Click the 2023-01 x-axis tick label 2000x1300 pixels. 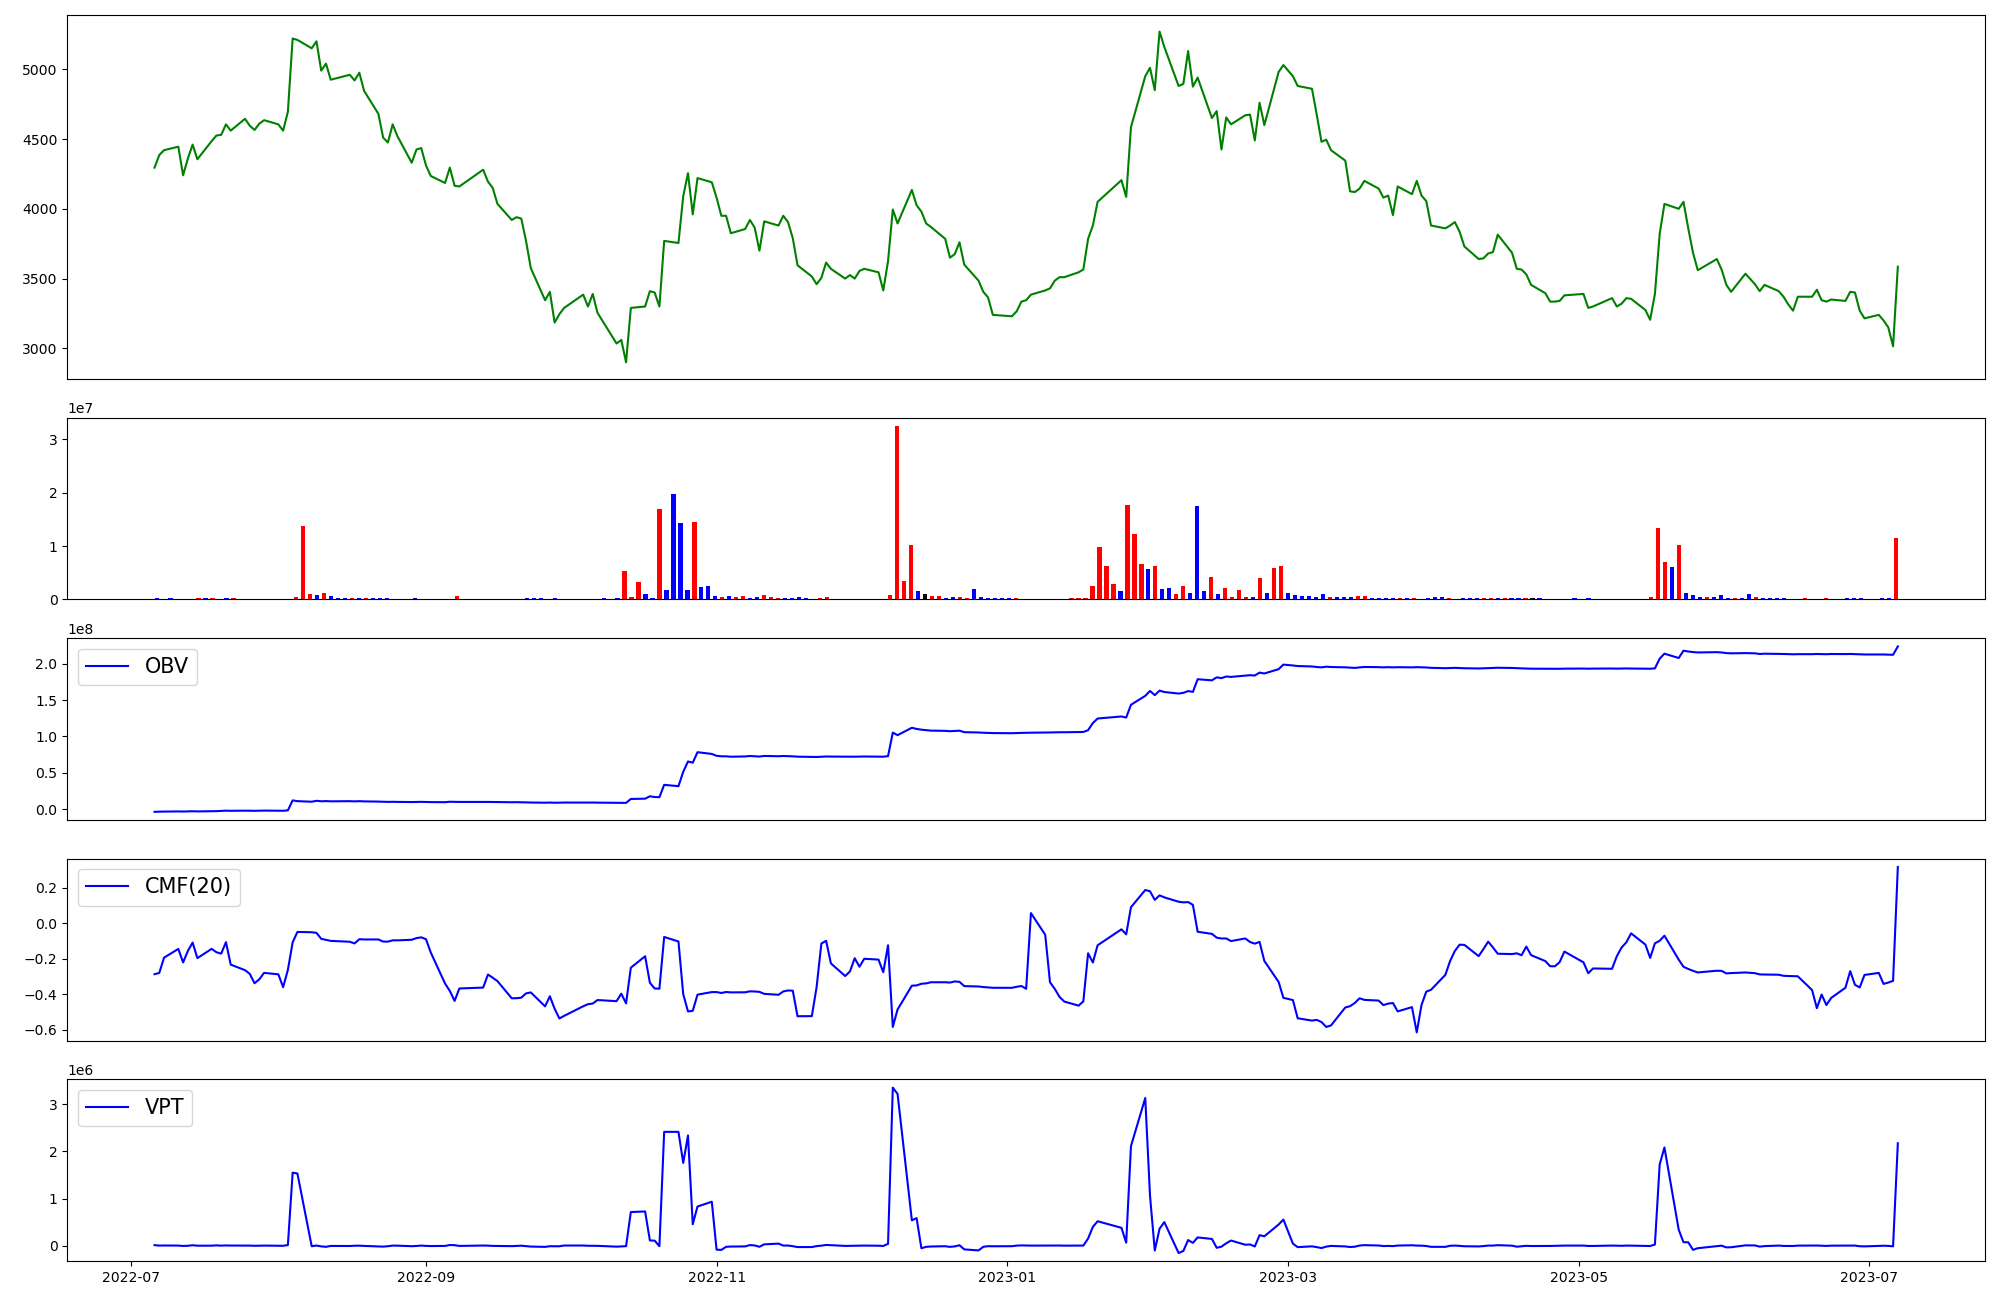[1007, 1277]
